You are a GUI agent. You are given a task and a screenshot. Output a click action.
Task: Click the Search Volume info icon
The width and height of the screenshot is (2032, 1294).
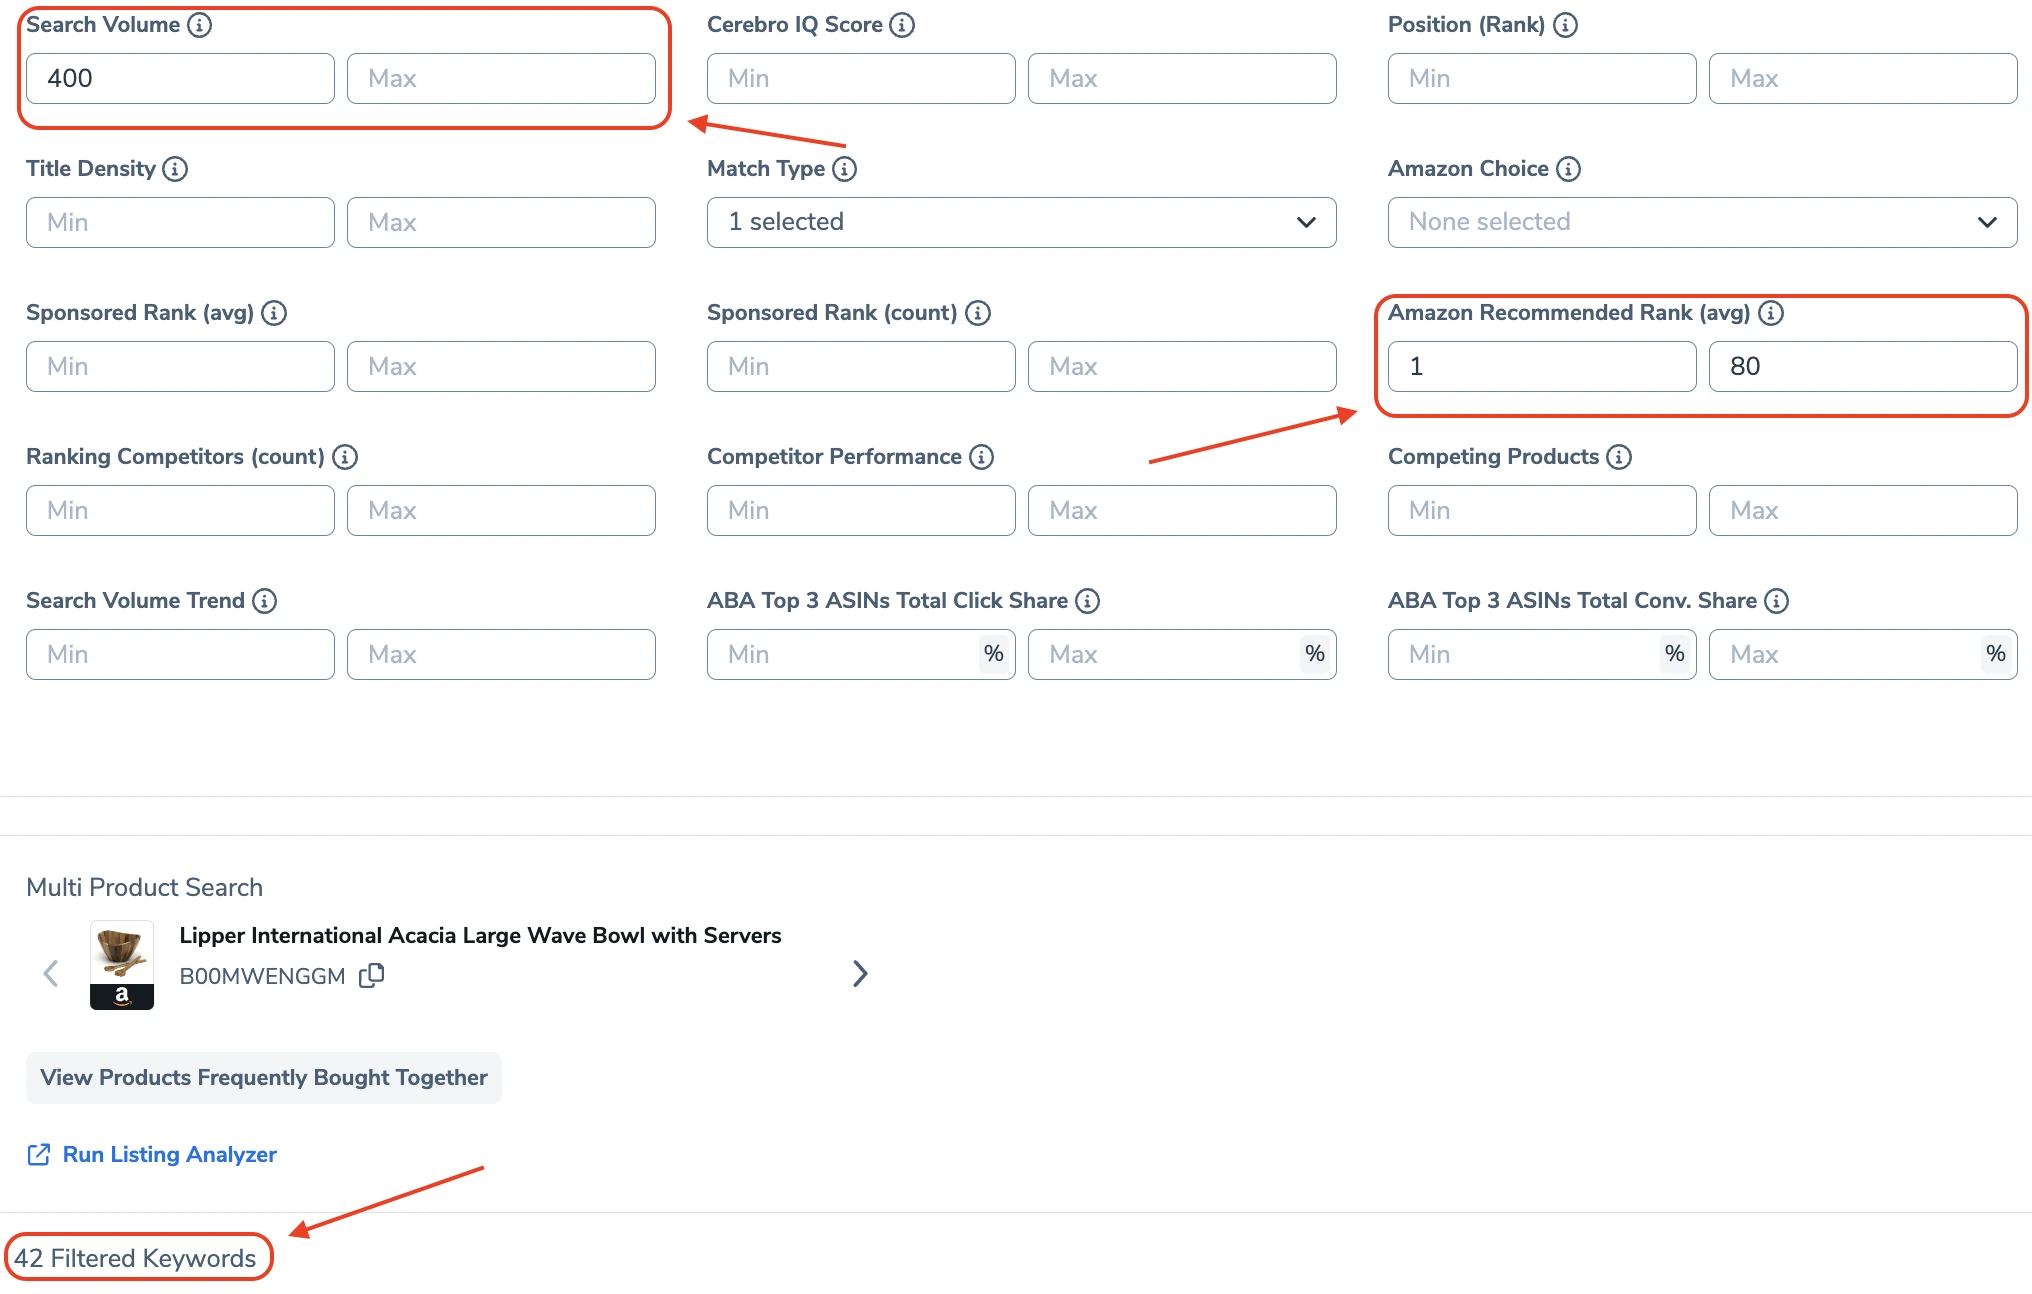click(200, 25)
